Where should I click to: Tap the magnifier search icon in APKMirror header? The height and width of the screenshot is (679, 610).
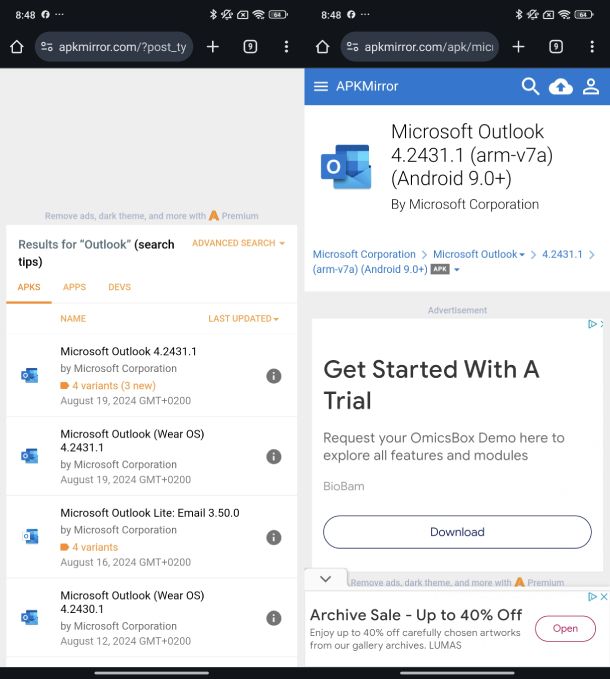point(530,86)
